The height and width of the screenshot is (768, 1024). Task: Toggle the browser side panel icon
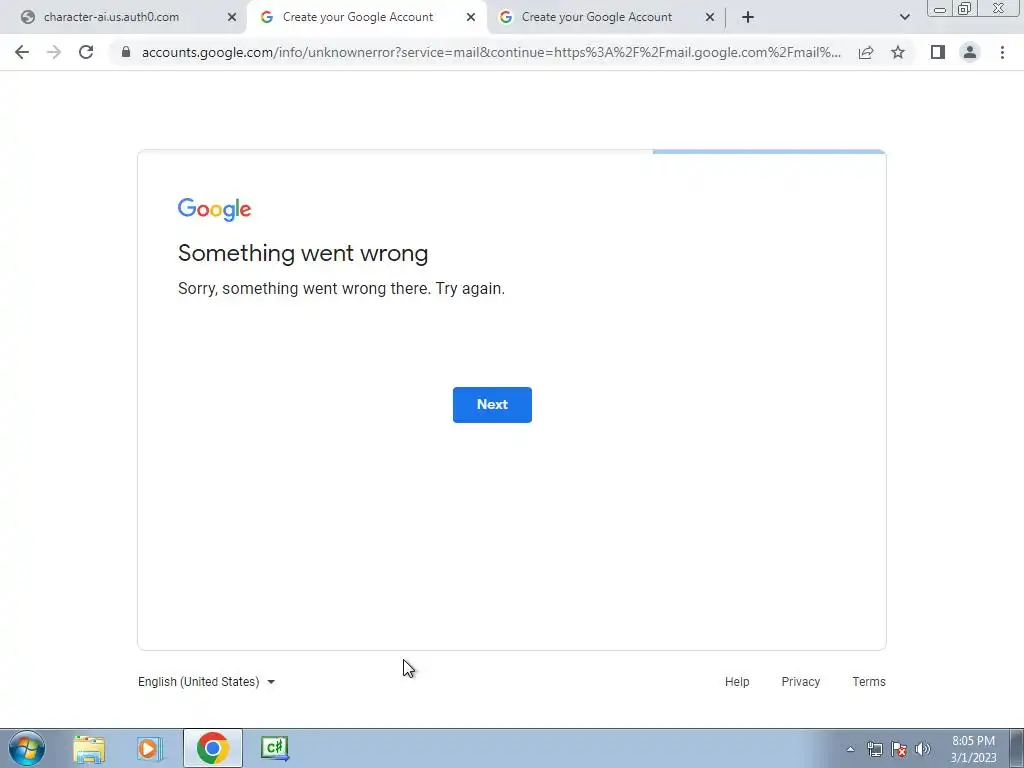coord(938,52)
